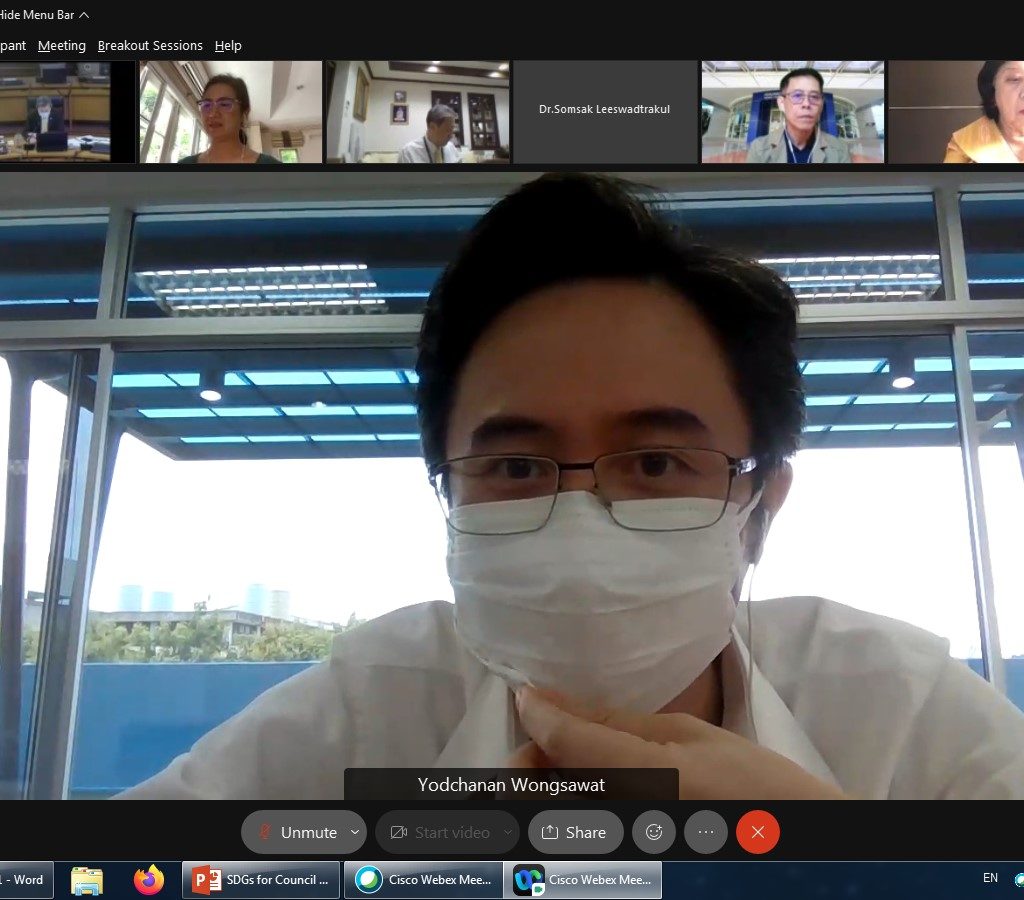
Task: Switch to Word in the taskbar
Action: click(24, 880)
